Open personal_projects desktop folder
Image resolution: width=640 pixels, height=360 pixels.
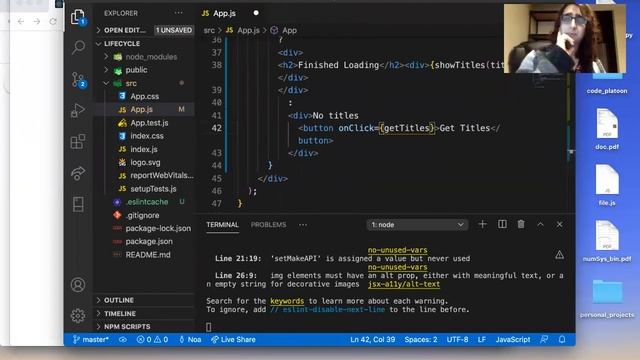(607, 298)
